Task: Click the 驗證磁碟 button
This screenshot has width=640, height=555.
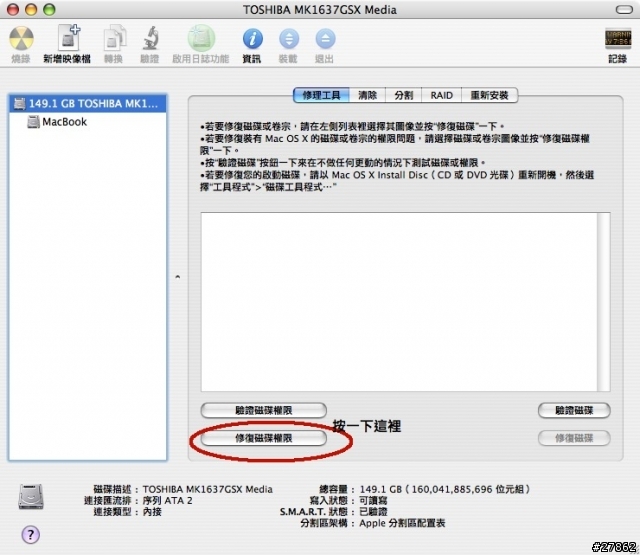Action: (574, 410)
